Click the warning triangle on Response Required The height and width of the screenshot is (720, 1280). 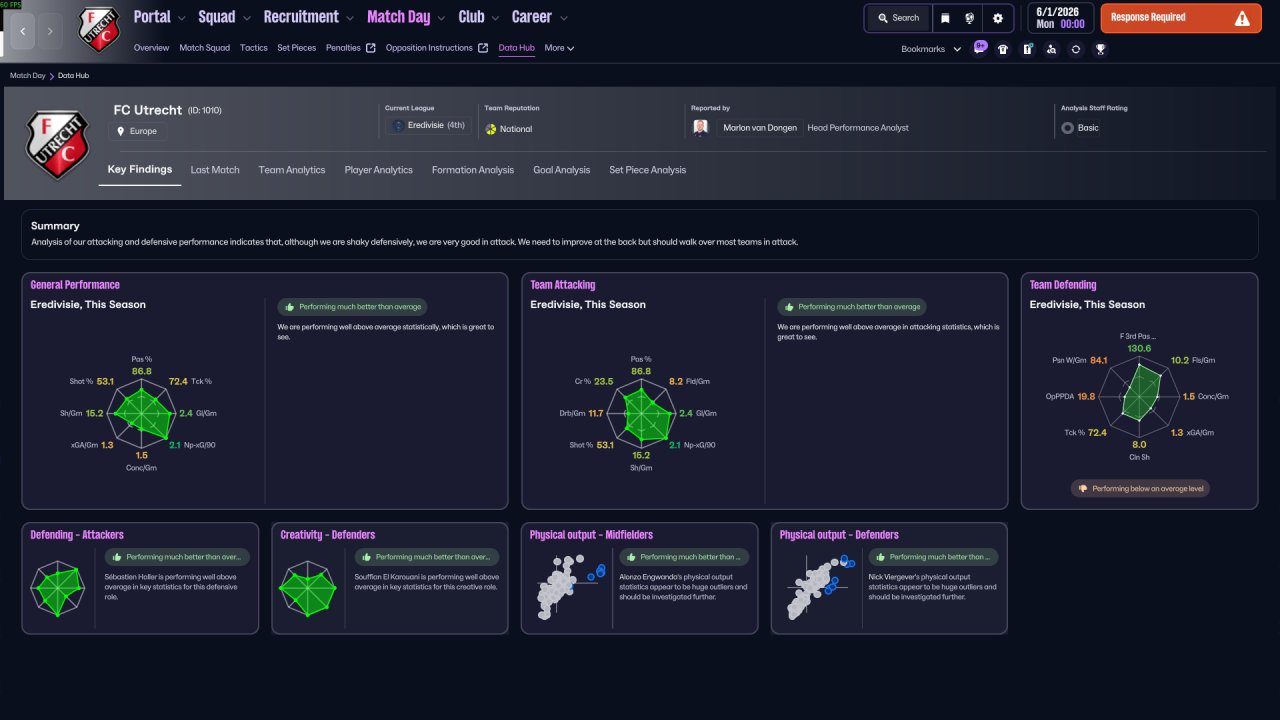(1242, 18)
